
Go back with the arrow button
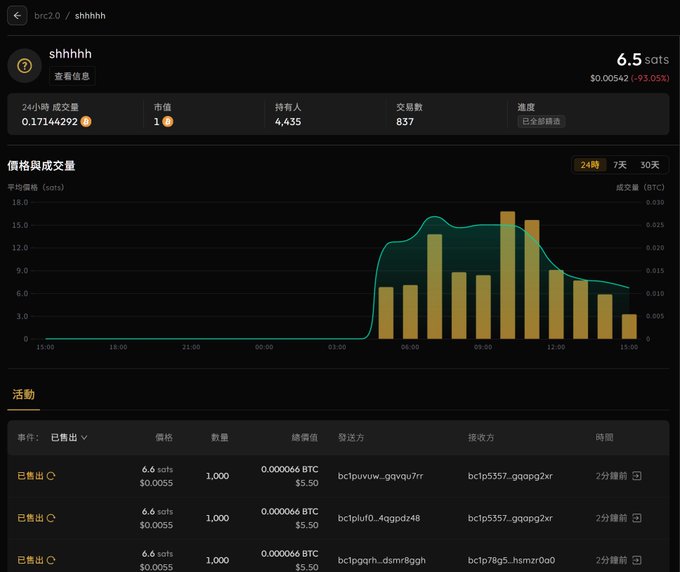pyautogui.click(x=17, y=16)
